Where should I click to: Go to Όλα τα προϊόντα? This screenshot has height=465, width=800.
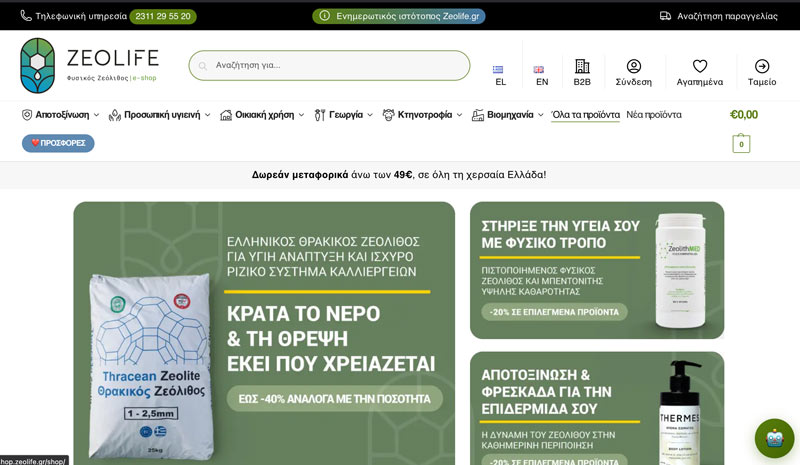586,115
